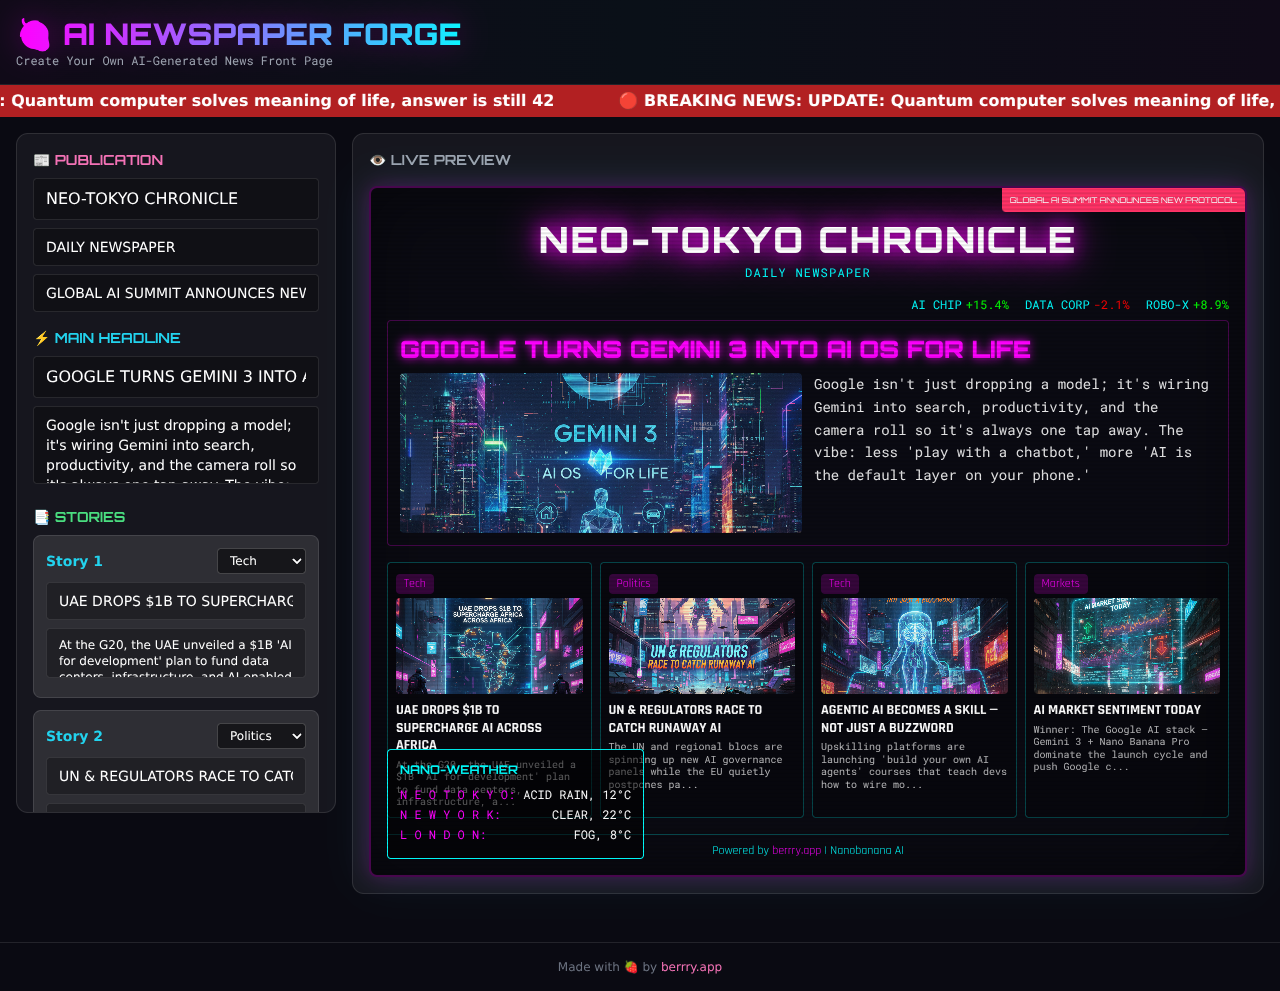Open Story 2 Politics category dropdown
Image resolution: width=1280 pixels, height=991 pixels.
[x=261, y=736]
